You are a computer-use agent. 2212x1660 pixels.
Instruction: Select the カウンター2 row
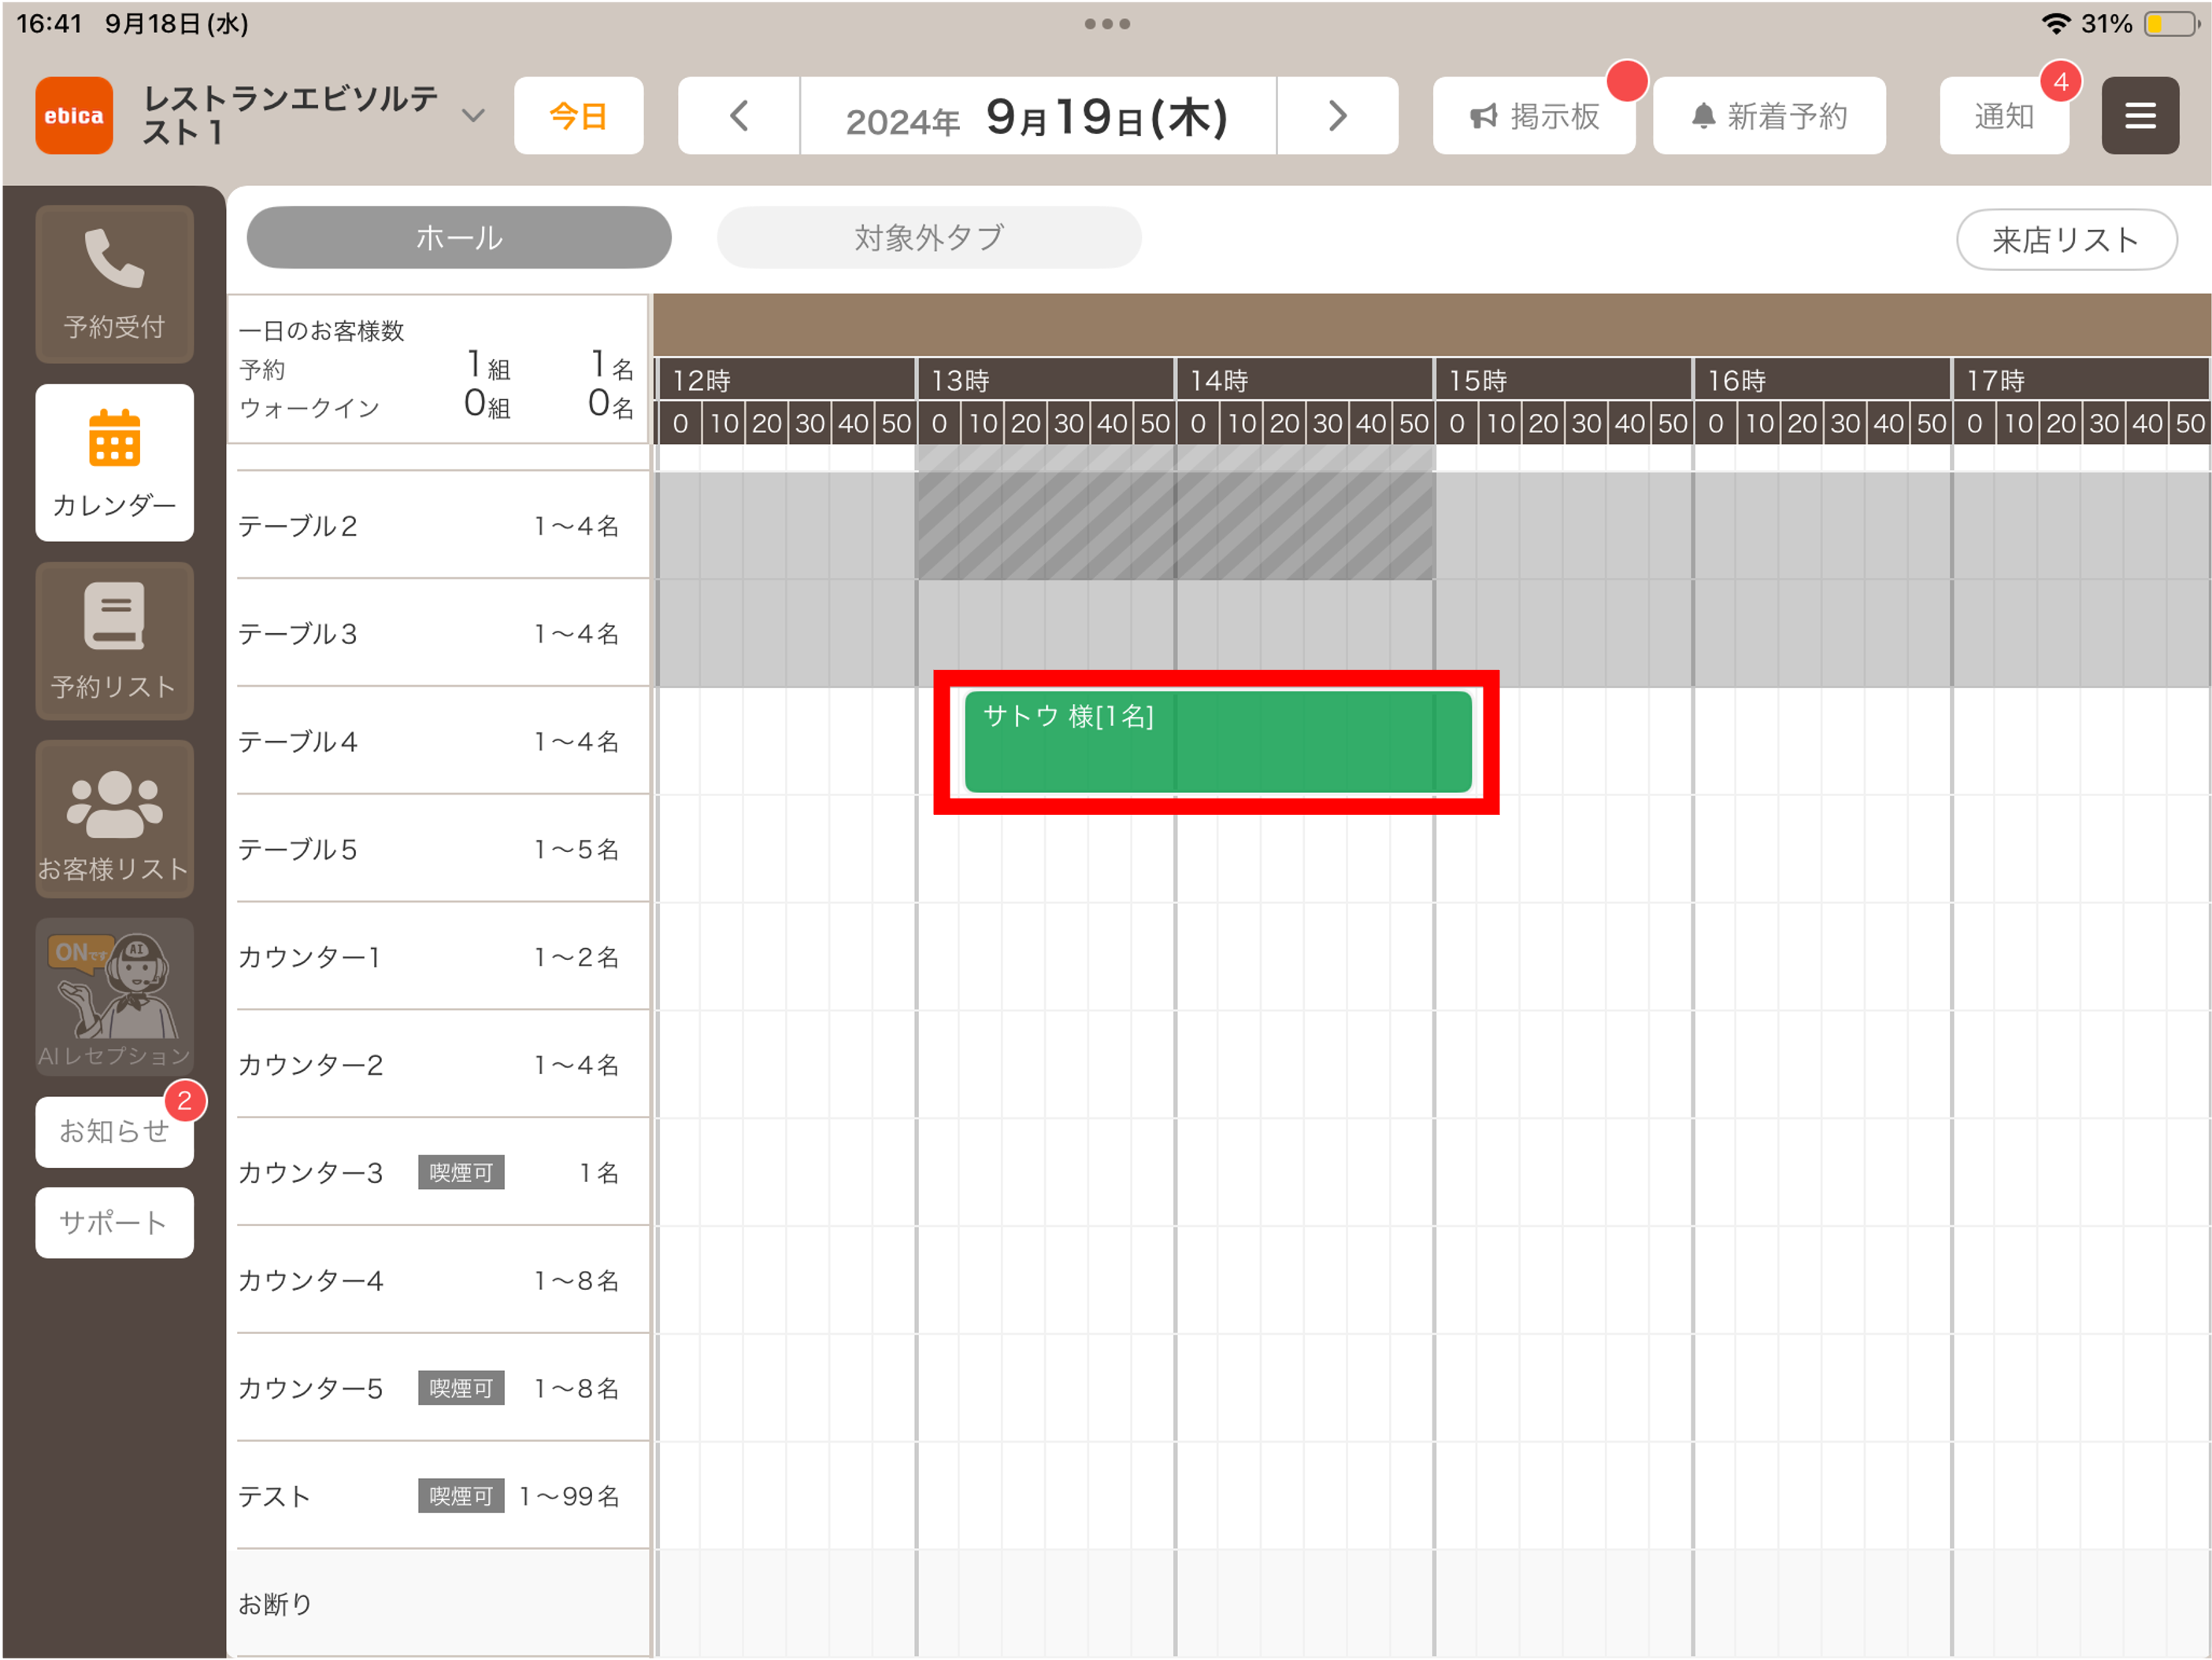tap(442, 1065)
